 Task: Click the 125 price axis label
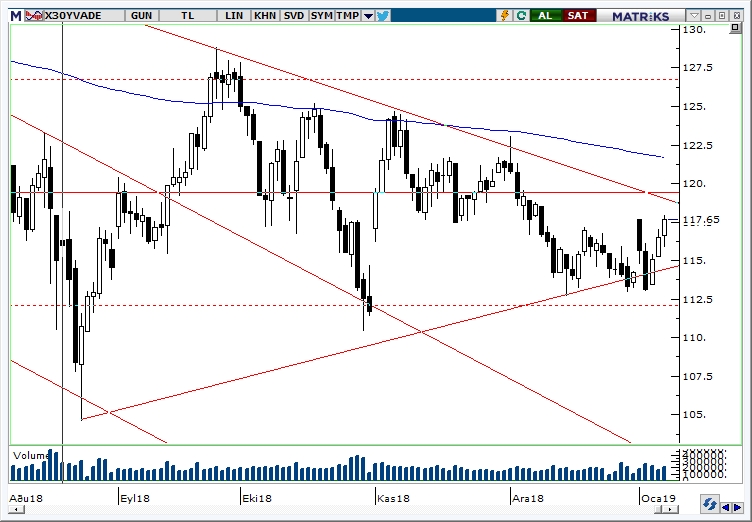tap(694, 107)
